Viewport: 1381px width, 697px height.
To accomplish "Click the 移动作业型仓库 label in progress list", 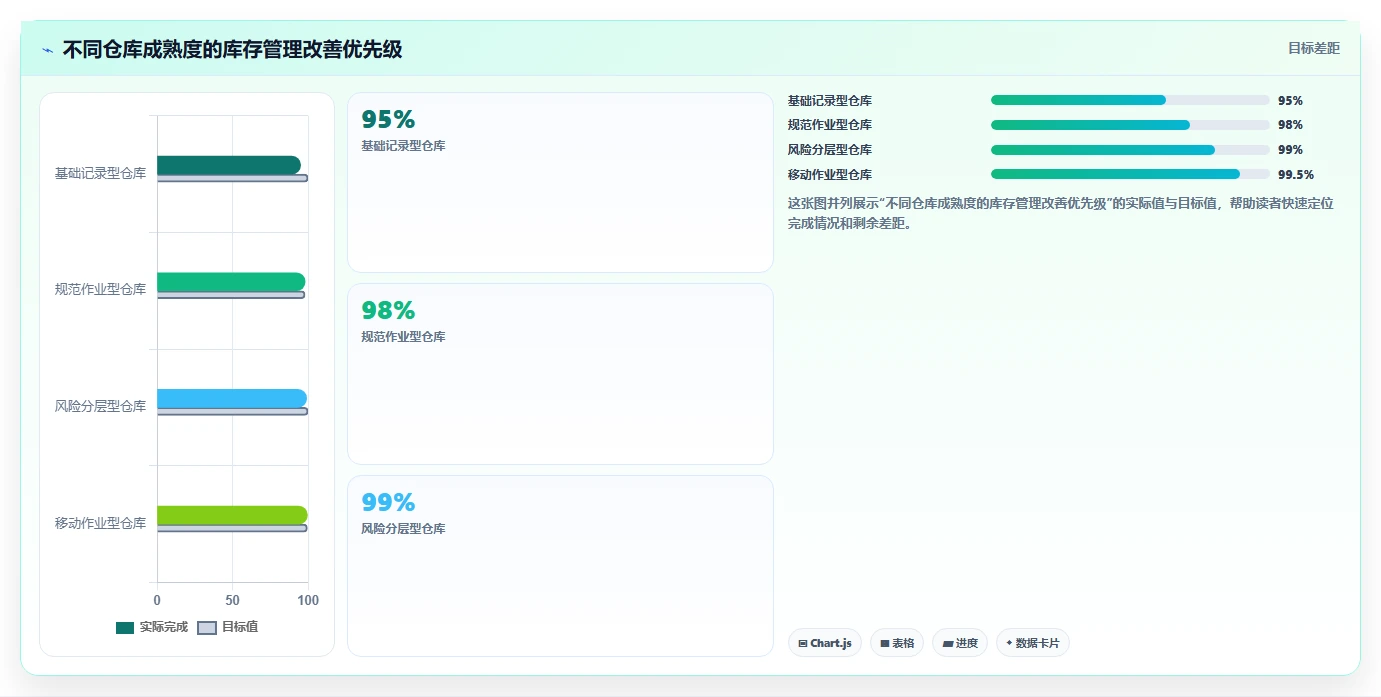I will [830, 174].
